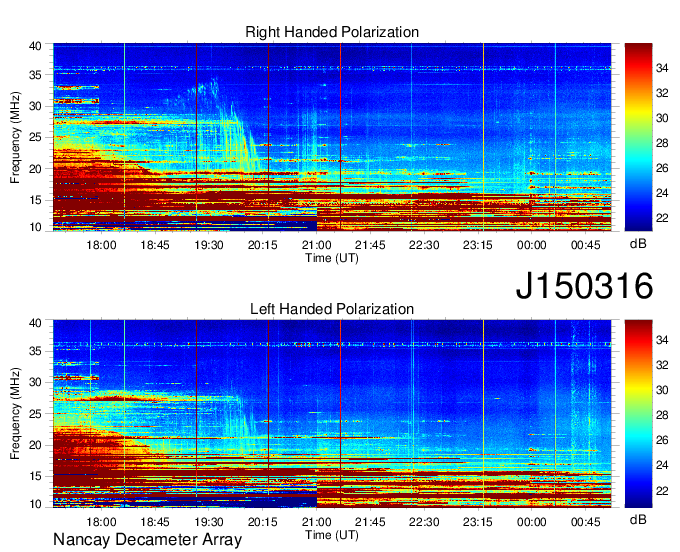The width and height of the screenshot is (680, 552).
Task: Click the 15 MHz tick of the Right Handed plot
Action: [35, 200]
